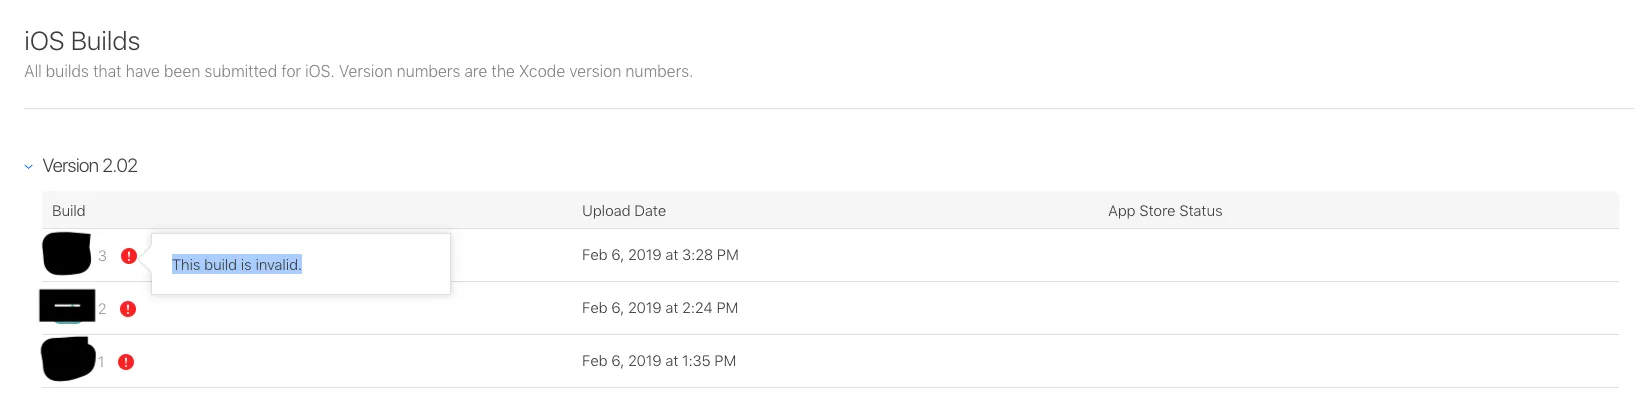1634x413 pixels.
Task: Click the Build column header
Action: (69, 211)
